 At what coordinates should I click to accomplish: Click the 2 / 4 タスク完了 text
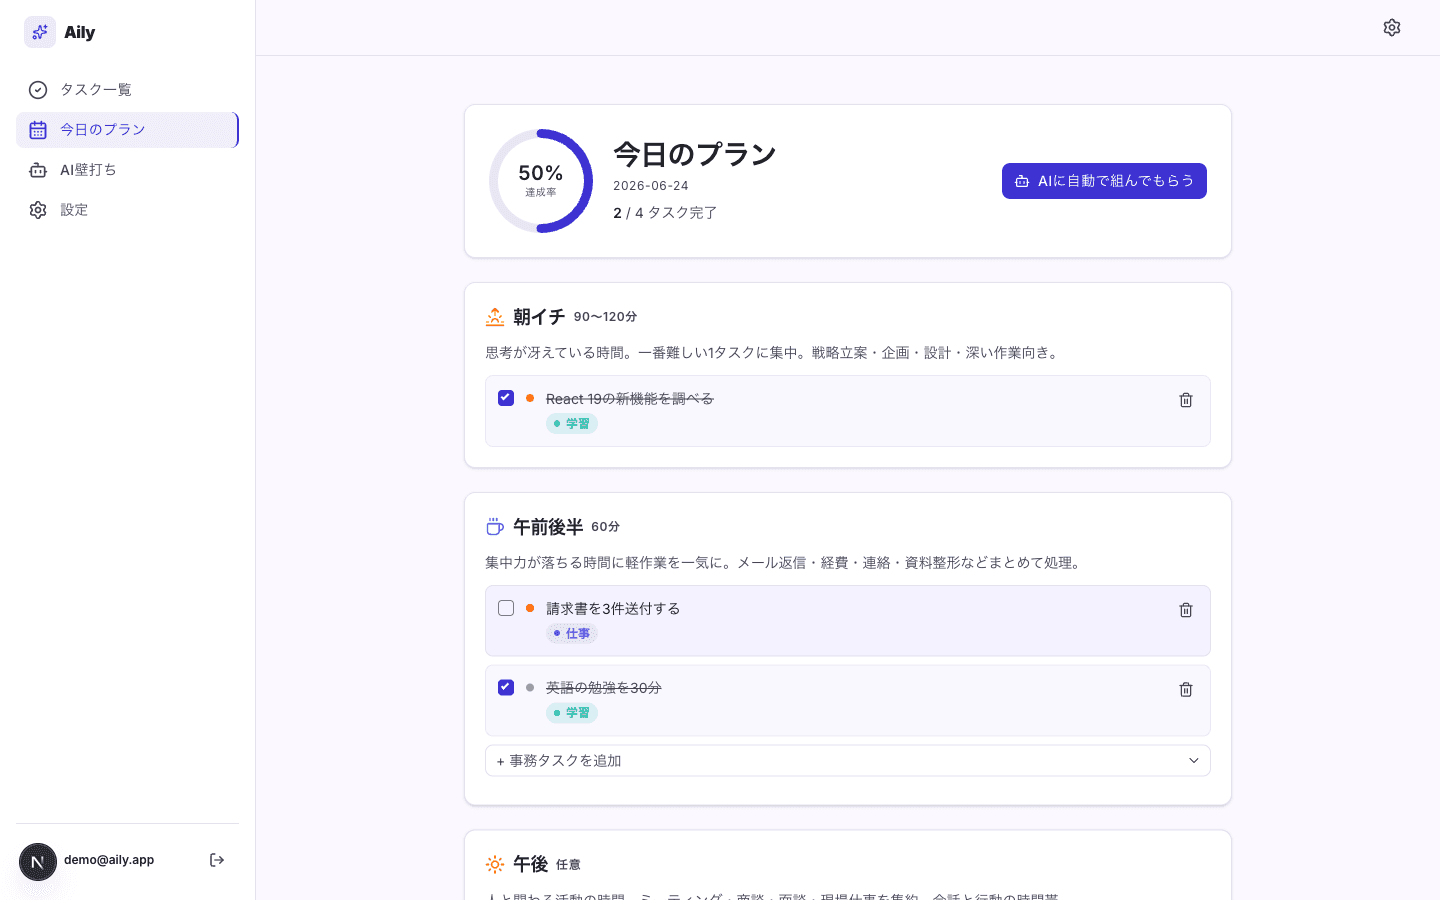pyautogui.click(x=665, y=213)
